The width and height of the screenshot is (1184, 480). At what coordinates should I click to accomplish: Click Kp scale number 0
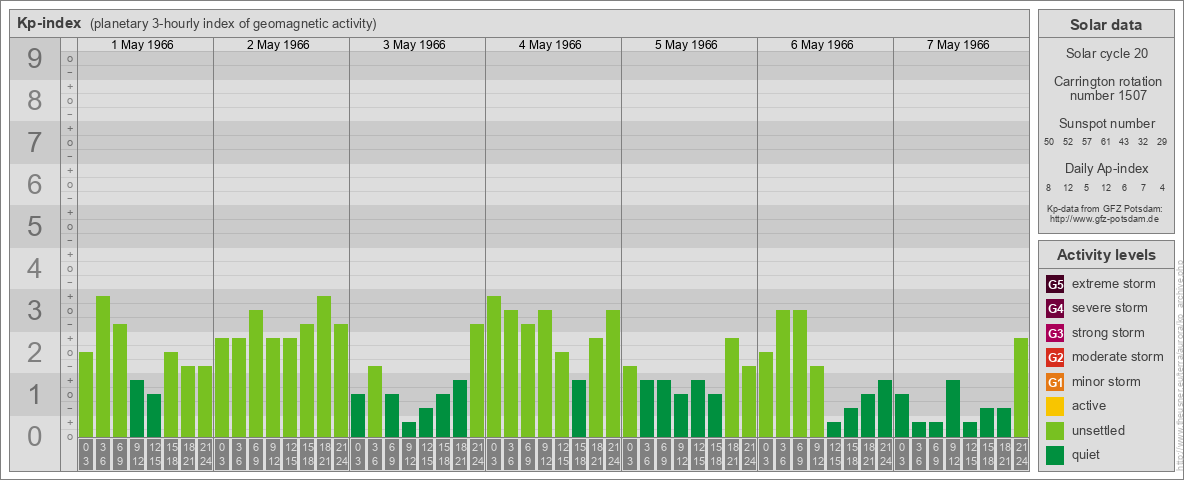pyautogui.click(x=35, y=436)
